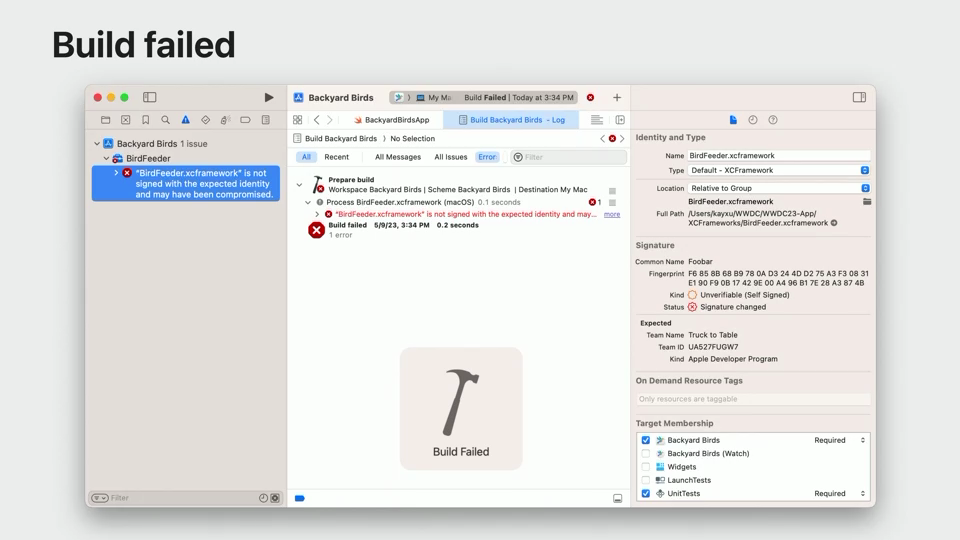Select the Issue navigator warning icon
Screen dimensions: 960x540
tap(185, 120)
